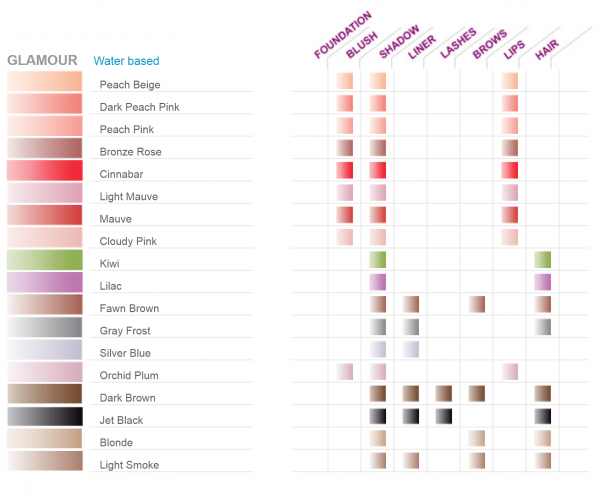600x496 pixels.
Task: Click the Orchid Plum square in BLUSH column
Action: pyautogui.click(x=345, y=372)
